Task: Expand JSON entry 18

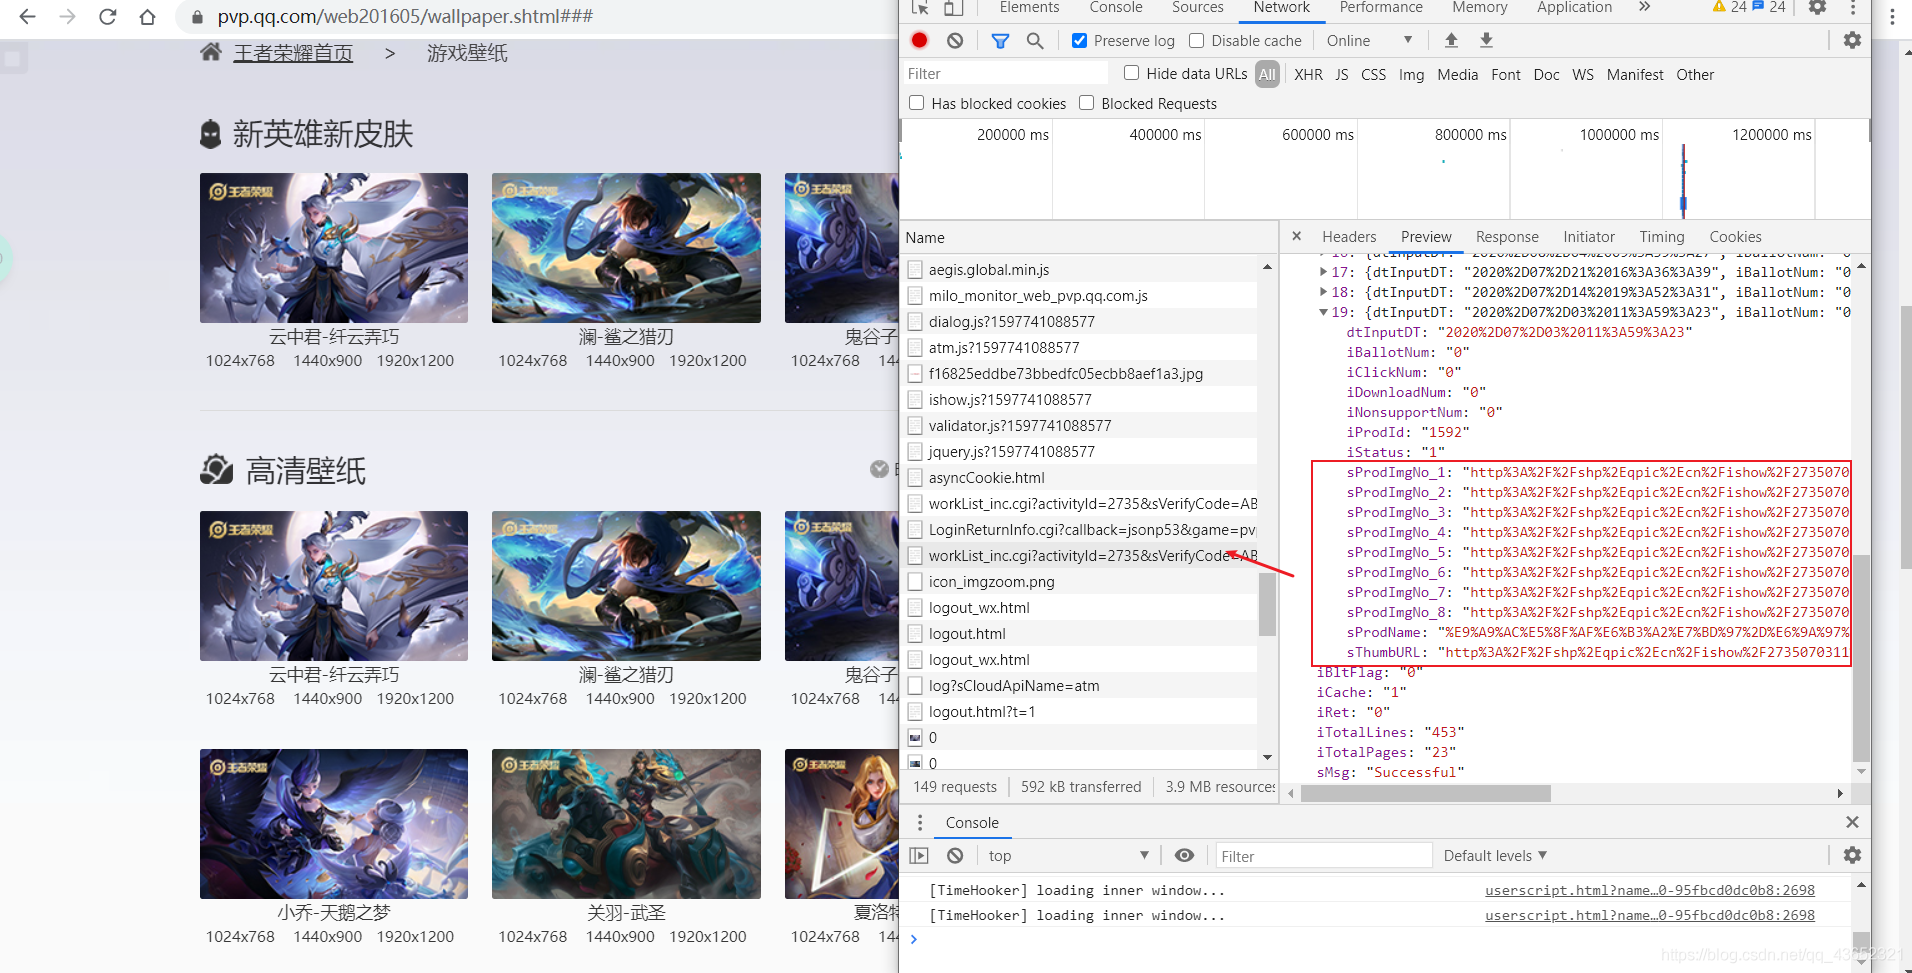Action: 1323,291
